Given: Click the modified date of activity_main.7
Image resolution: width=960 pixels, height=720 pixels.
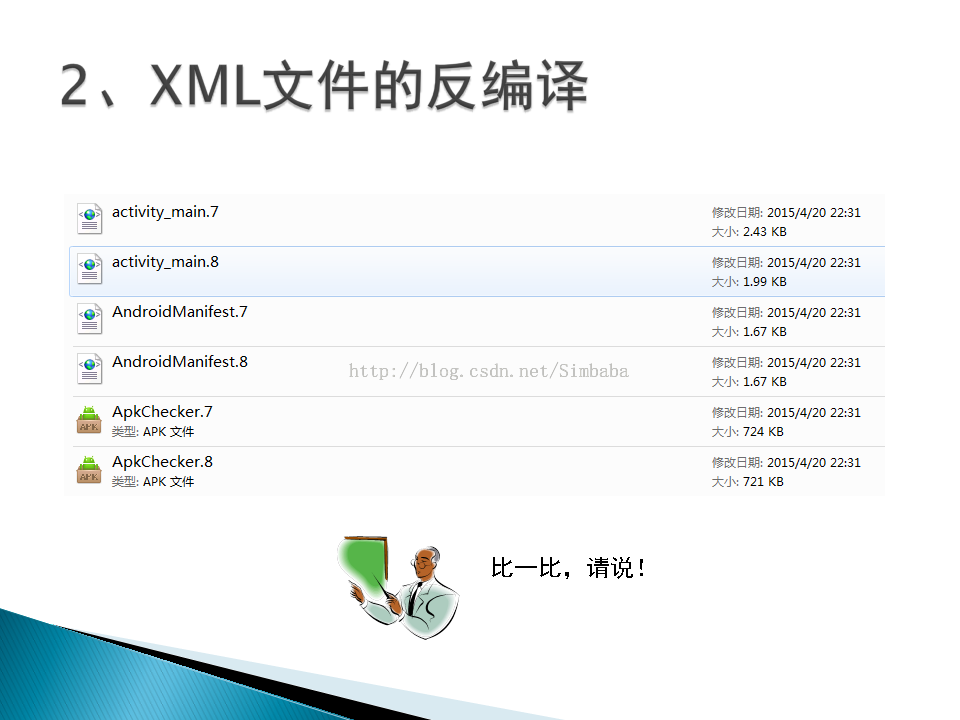Looking at the screenshot, I should (814, 213).
